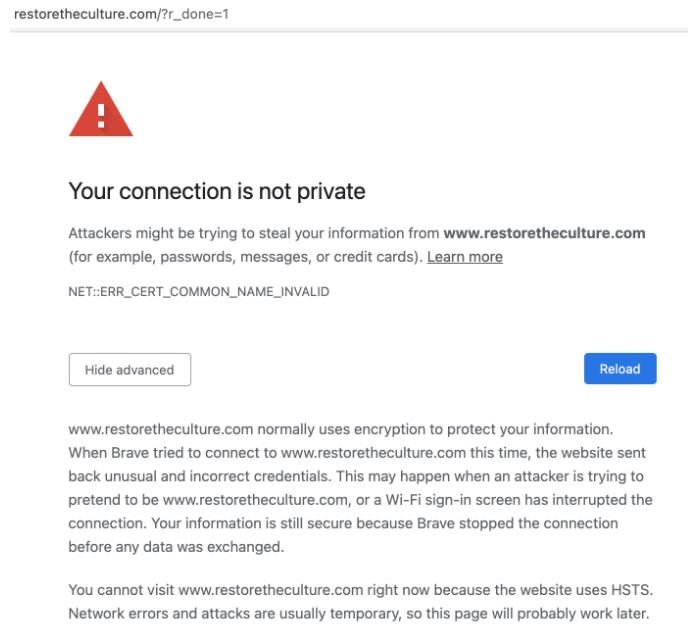The image size is (688, 638).
Task: Reload the page with the Reload button
Action: click(619, 369)
